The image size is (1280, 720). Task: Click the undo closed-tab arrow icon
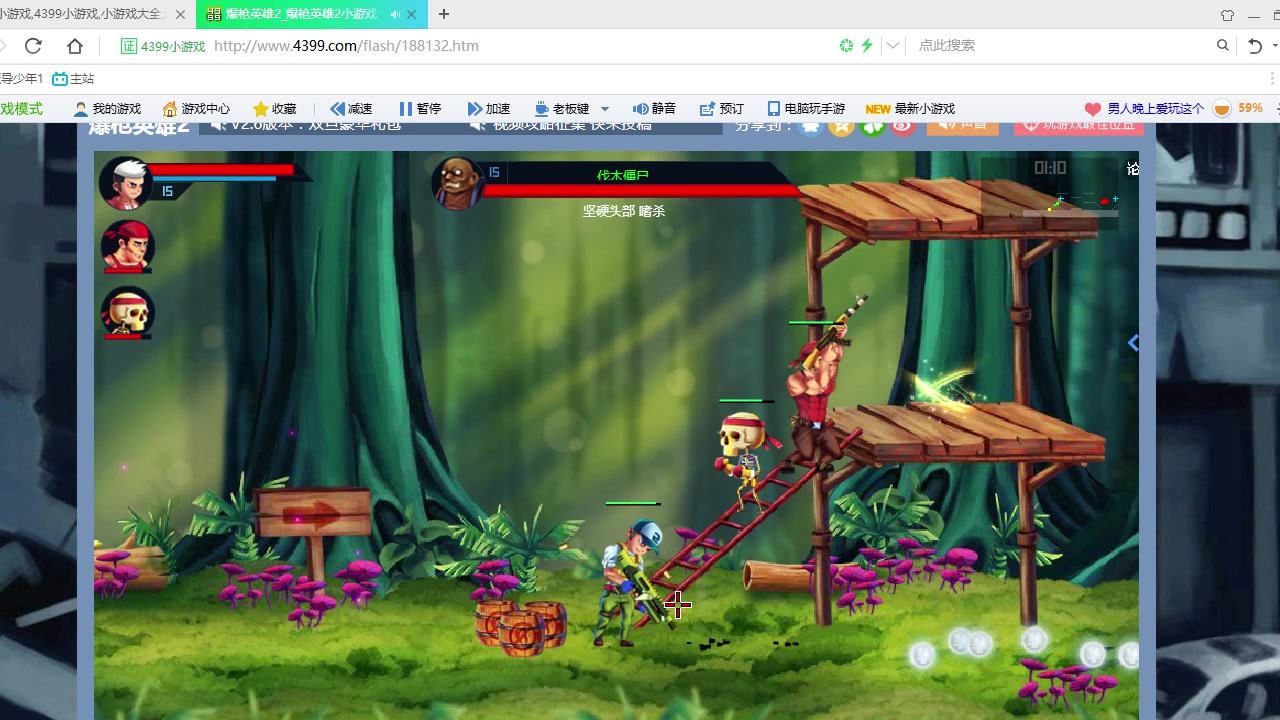click(x=1255, y=46)
